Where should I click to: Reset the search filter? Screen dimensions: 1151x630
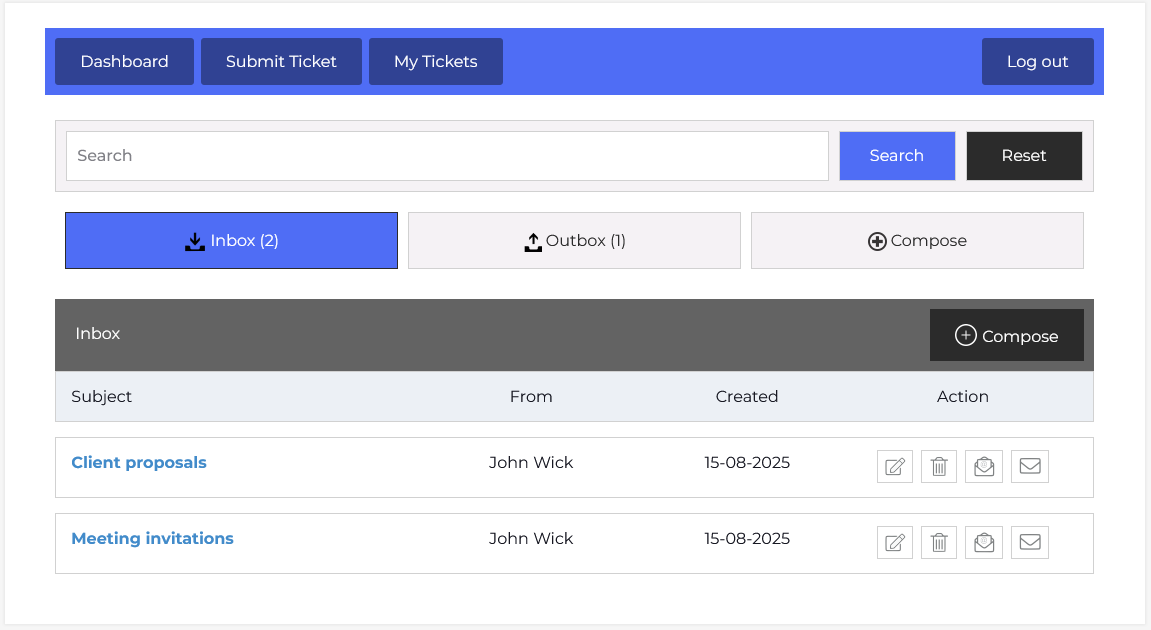coord(1024,156)
